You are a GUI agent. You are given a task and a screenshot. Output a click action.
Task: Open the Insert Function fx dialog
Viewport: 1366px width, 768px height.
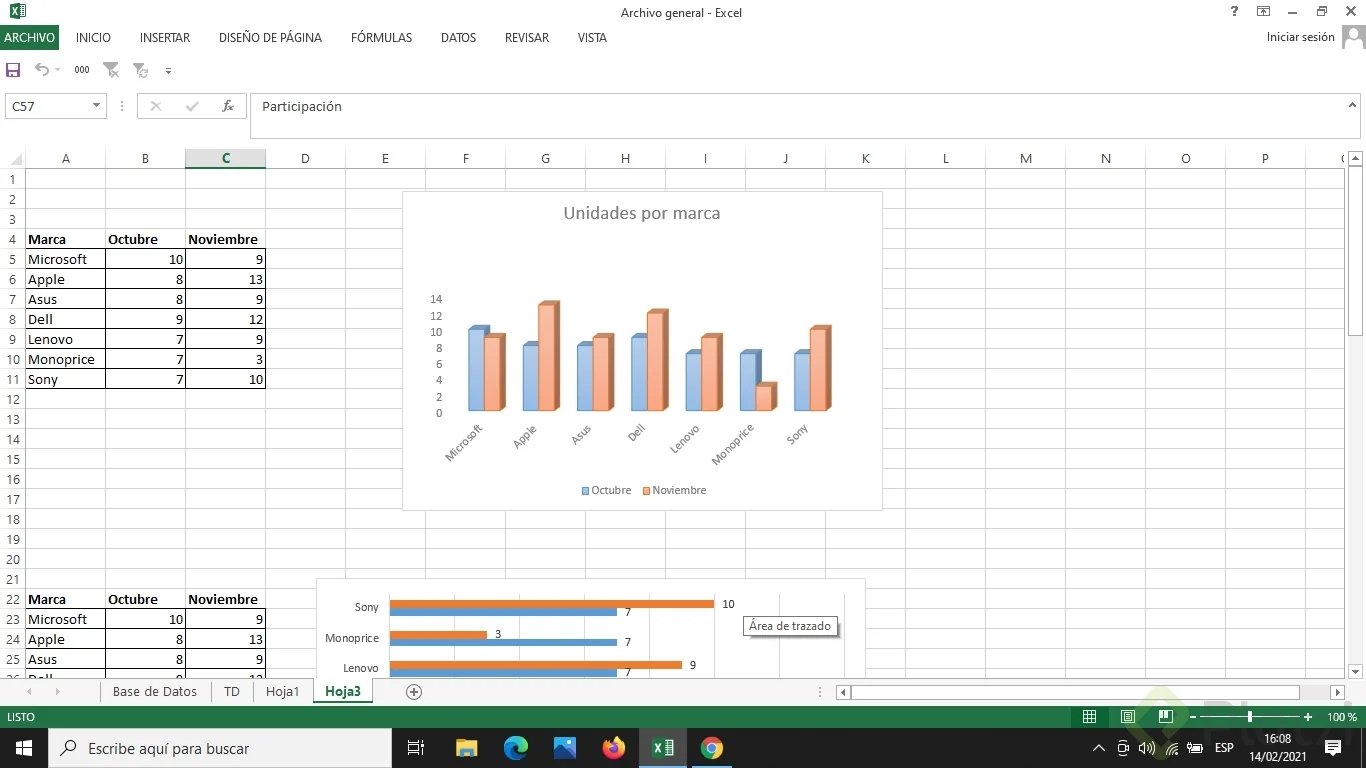tap(228, 106)
